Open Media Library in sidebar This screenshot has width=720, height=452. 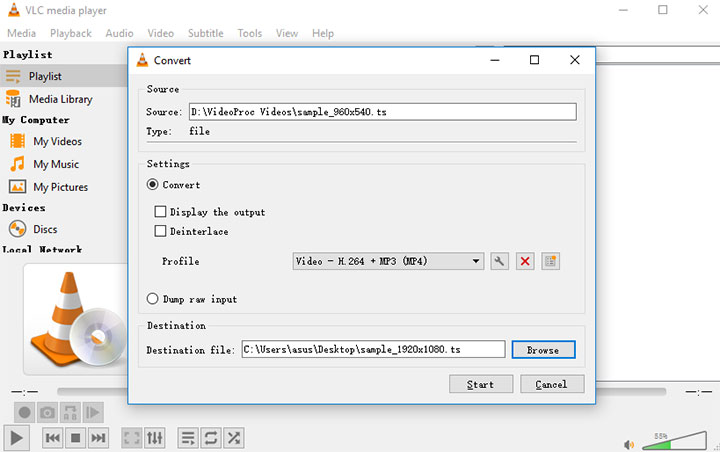(x=63, y=99)
